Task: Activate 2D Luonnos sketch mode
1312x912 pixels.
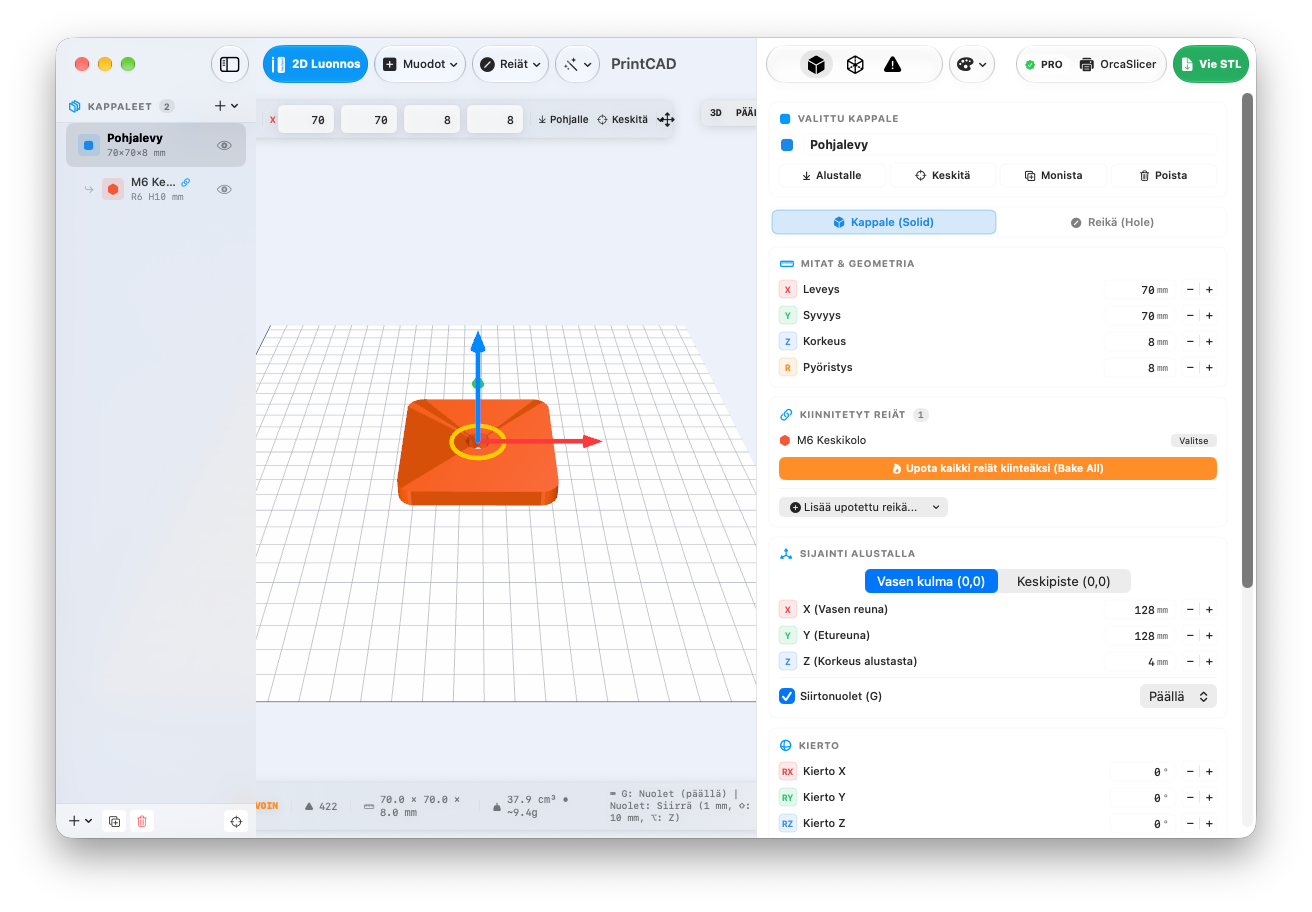Action: coord(315,64)
